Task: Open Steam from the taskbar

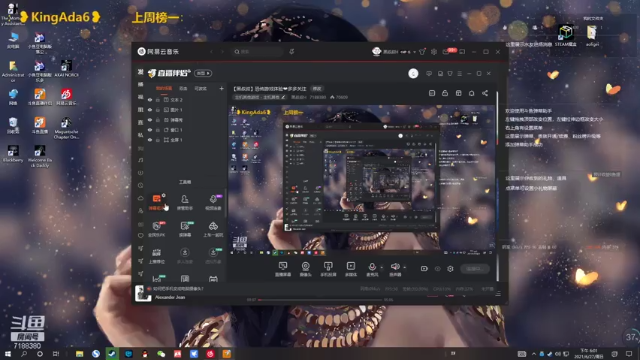Action: [112, 354]
